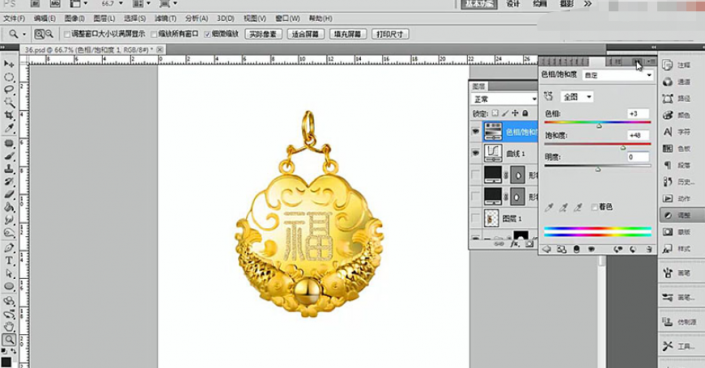The height and width of the screenshot is (368, 705).
Task: Toggle 缩放所有窗口 checkbox
Action: (x=154, y=34)
